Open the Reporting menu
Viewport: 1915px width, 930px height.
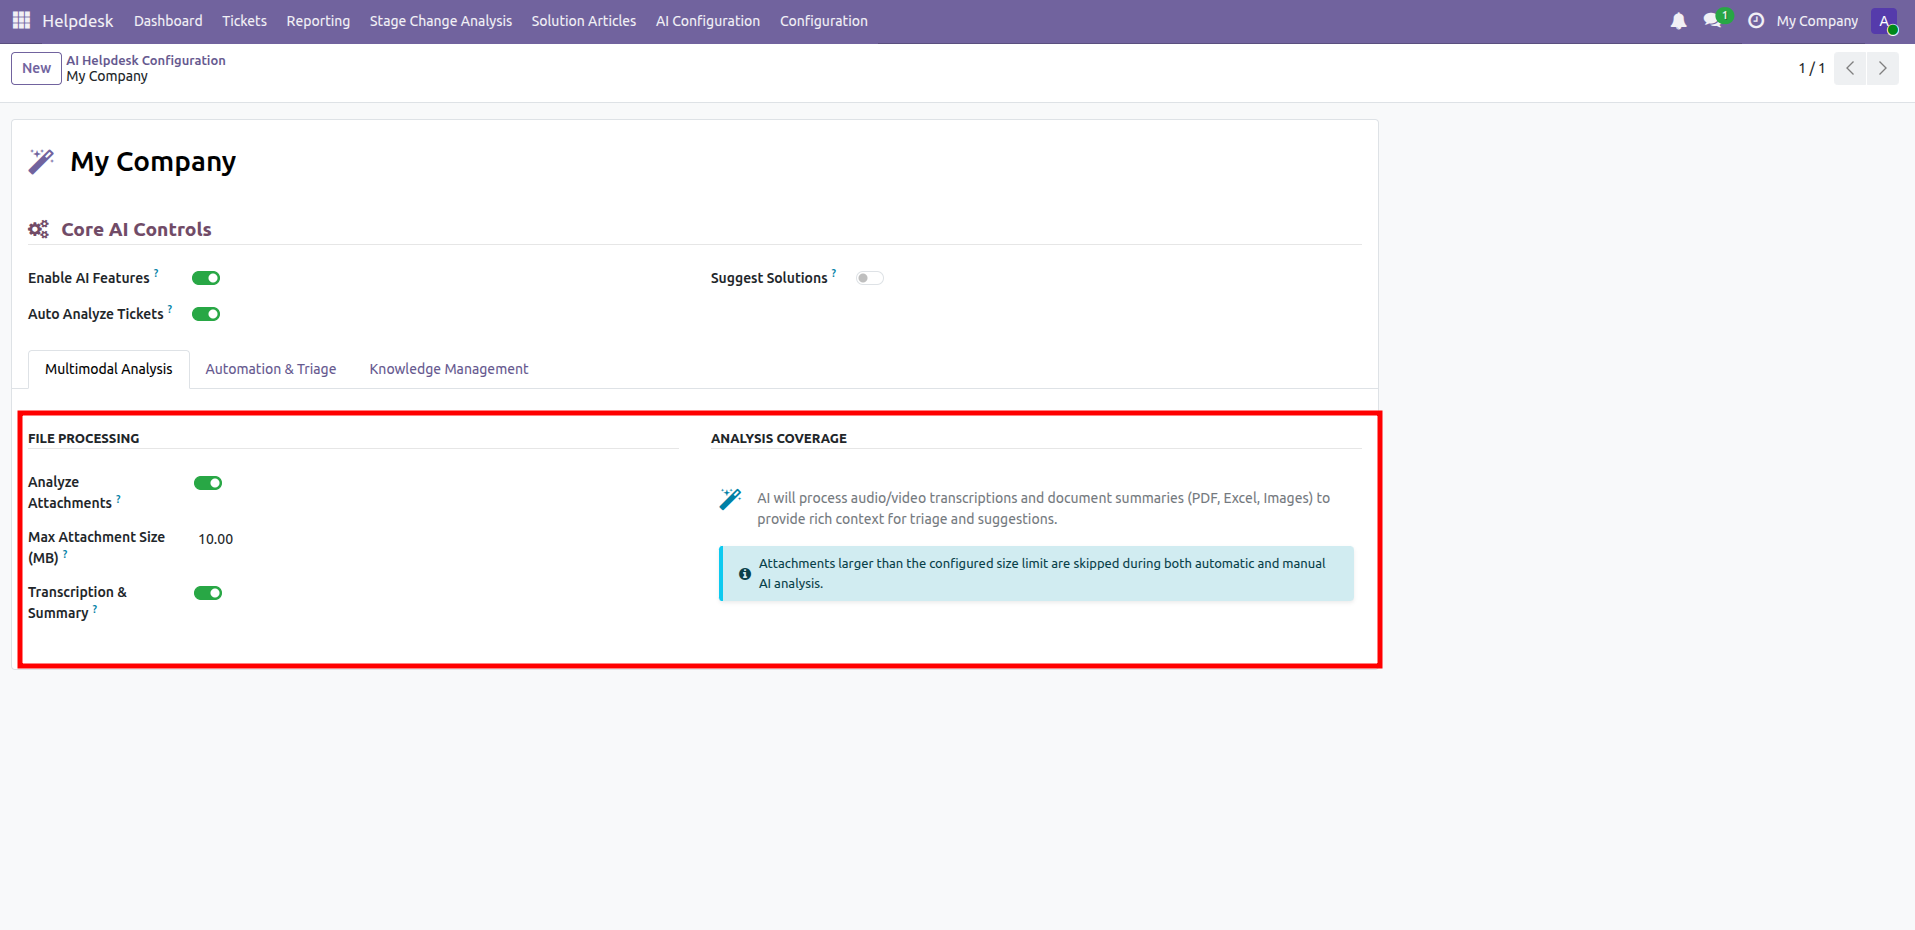pyautogui.click(x=318, y=21)
